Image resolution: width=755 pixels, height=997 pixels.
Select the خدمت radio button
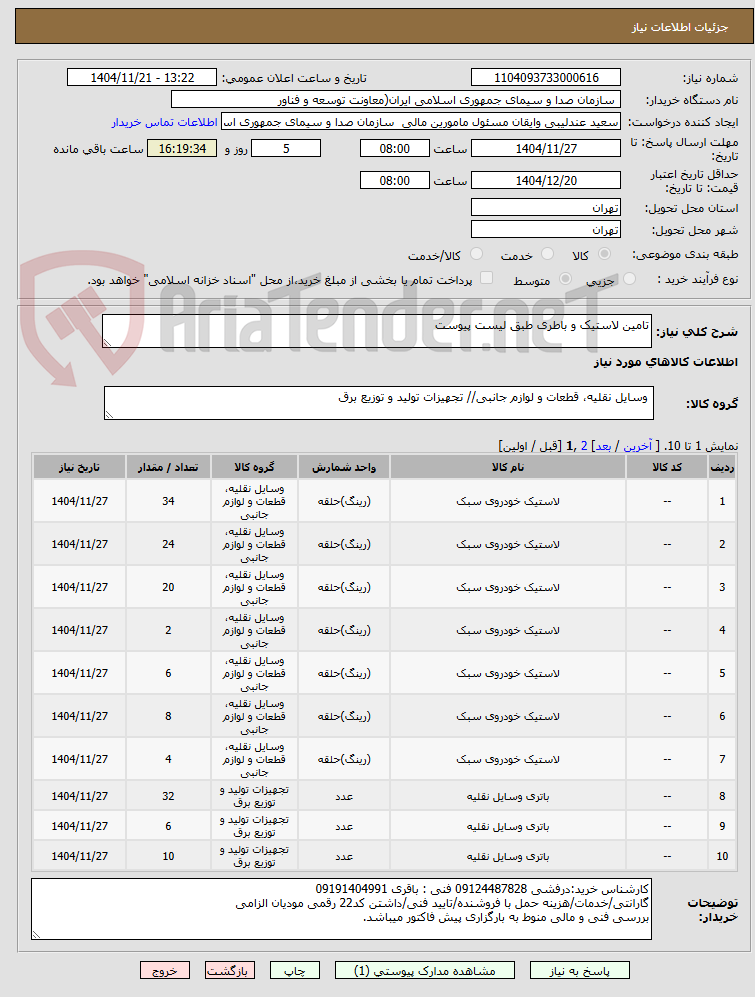coord(547,254)
